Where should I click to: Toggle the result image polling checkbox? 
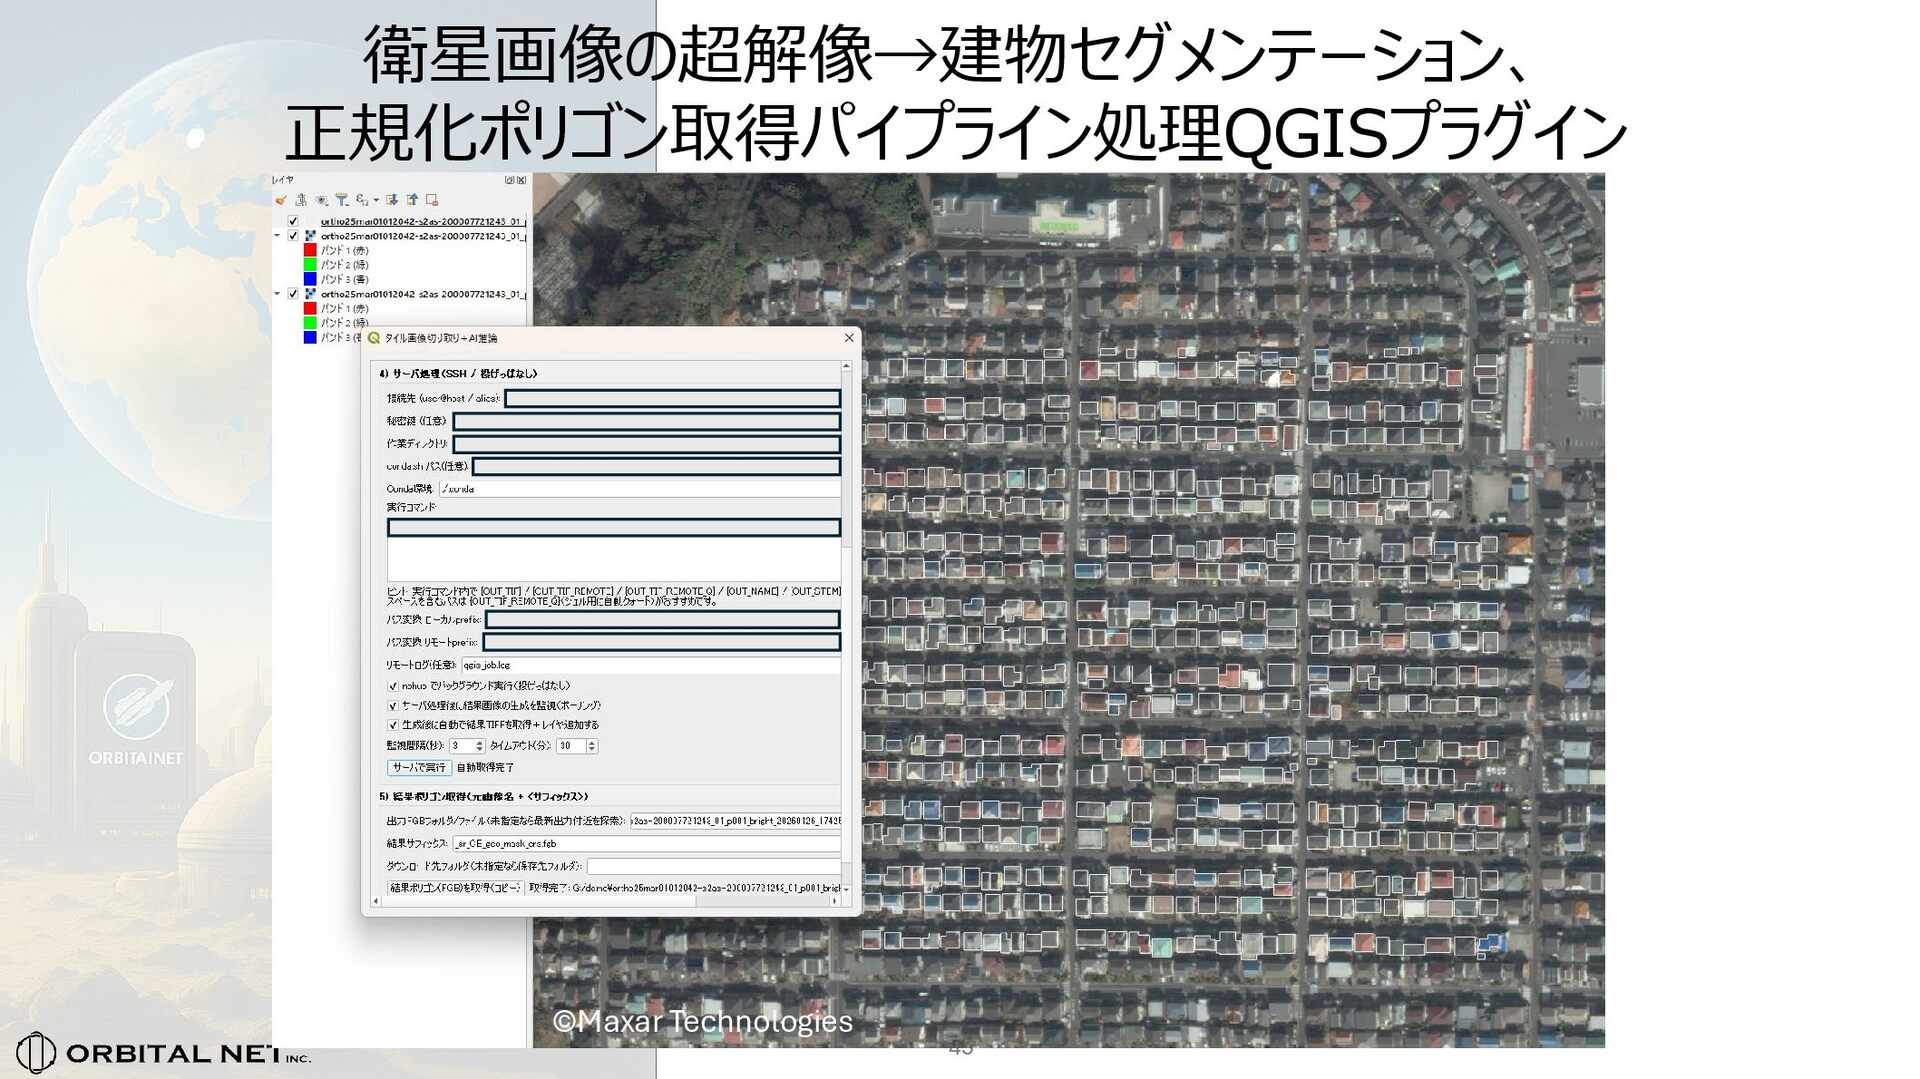click(393, 705)
